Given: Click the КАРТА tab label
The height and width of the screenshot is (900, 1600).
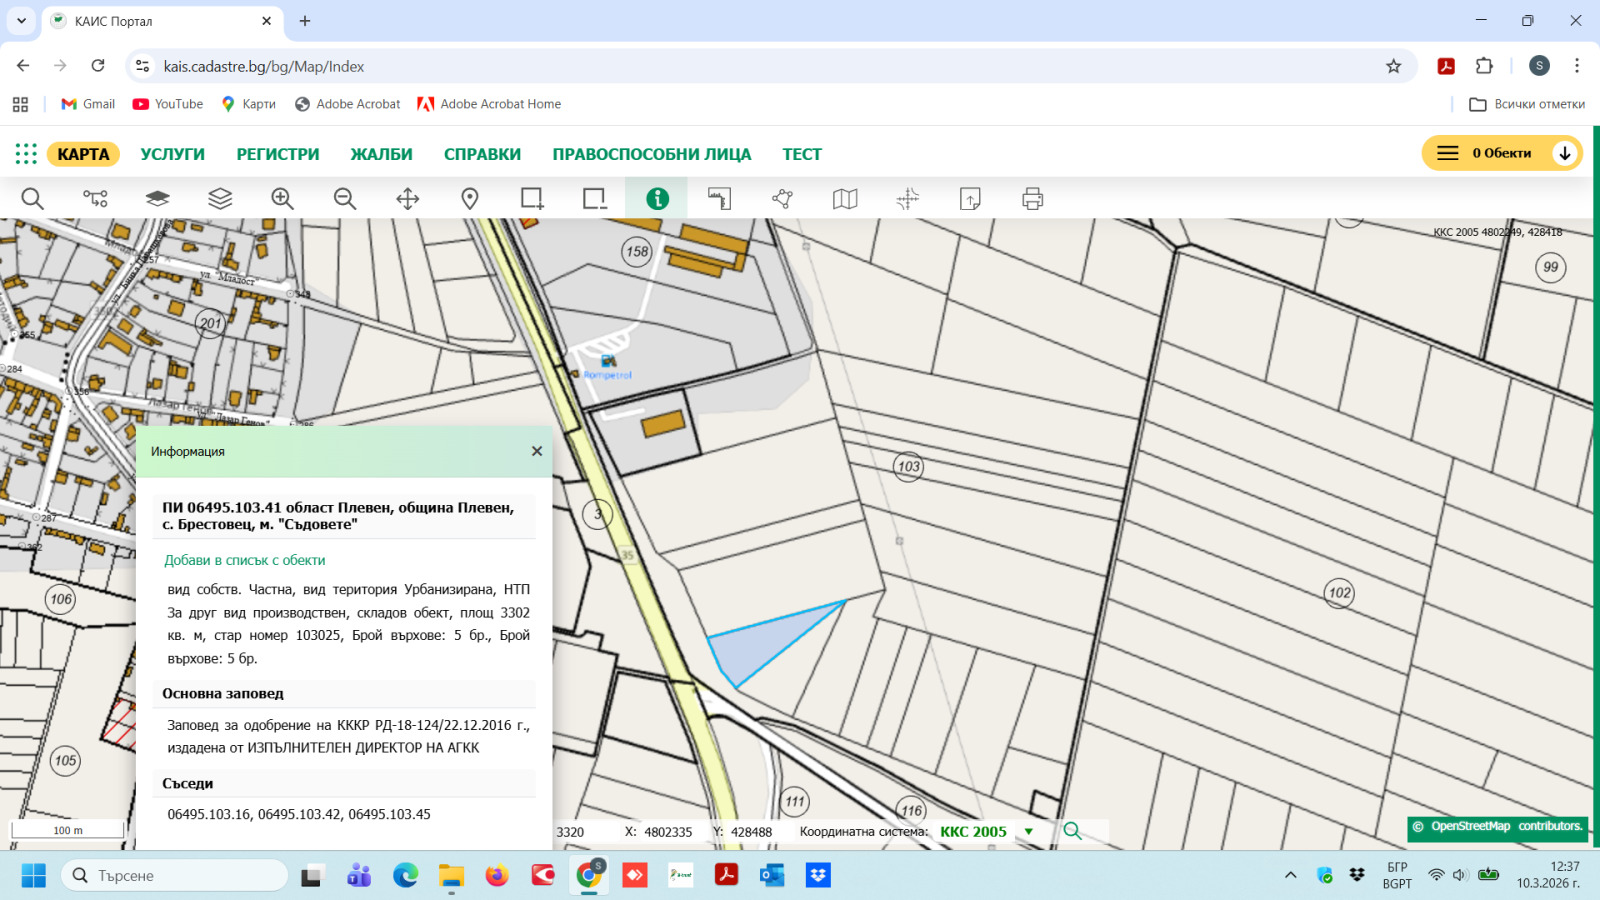Looking at the screenshot, I should tap(82, 153).
